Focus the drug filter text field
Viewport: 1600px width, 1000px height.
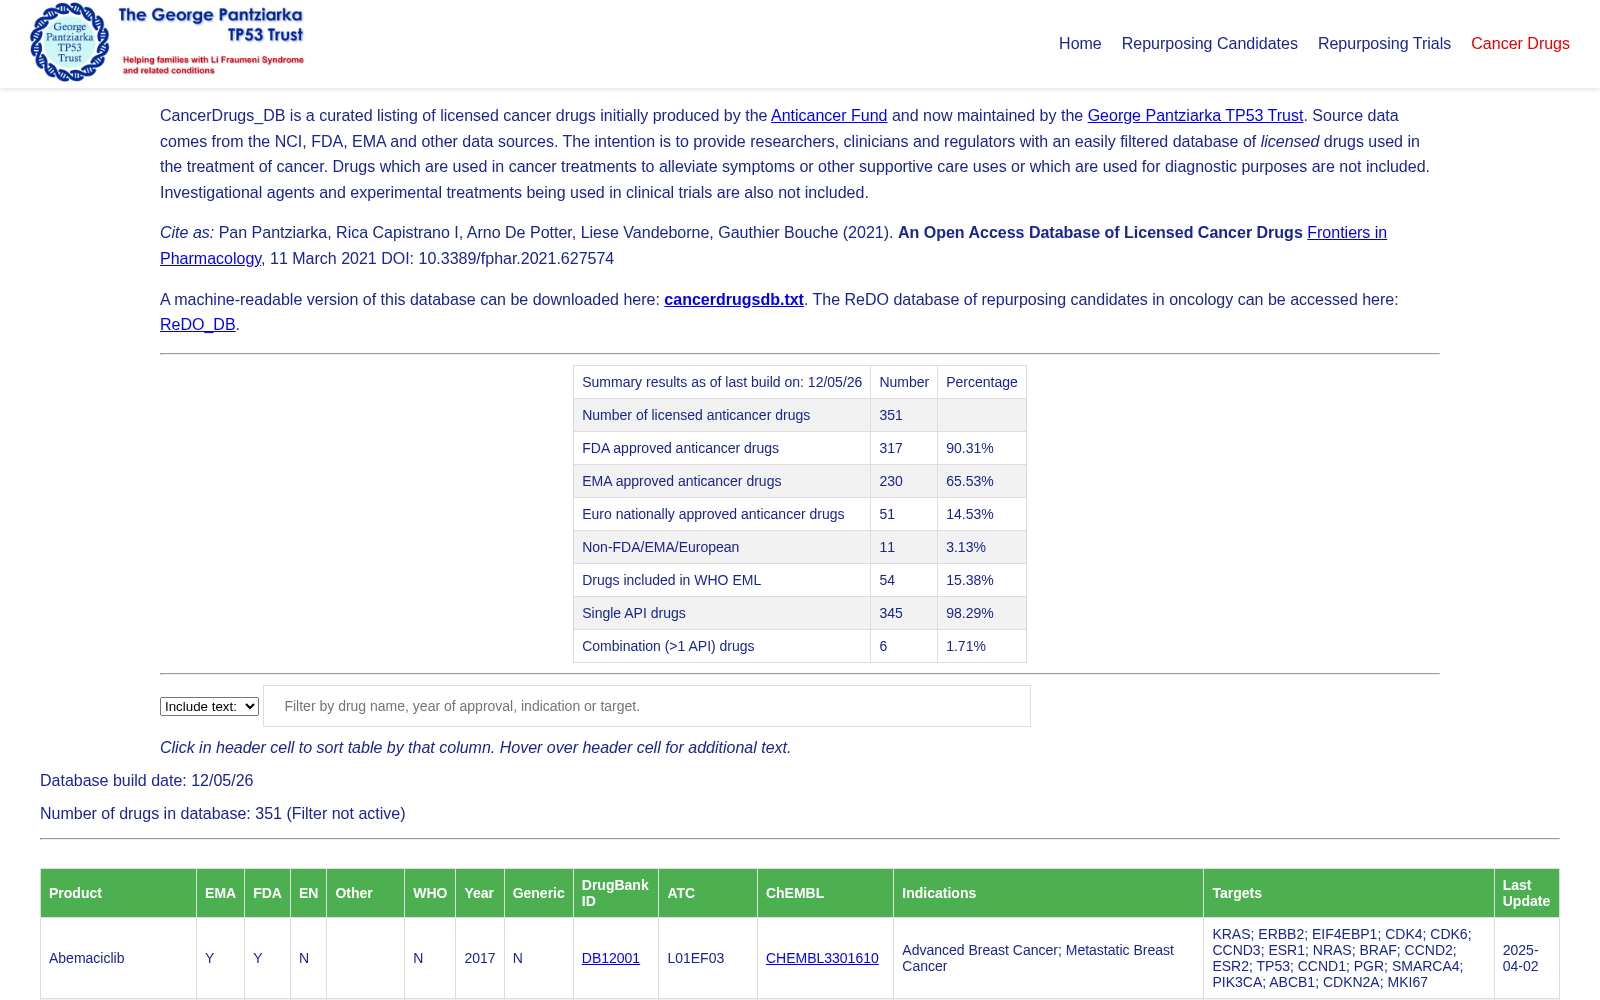coord(647,706)
